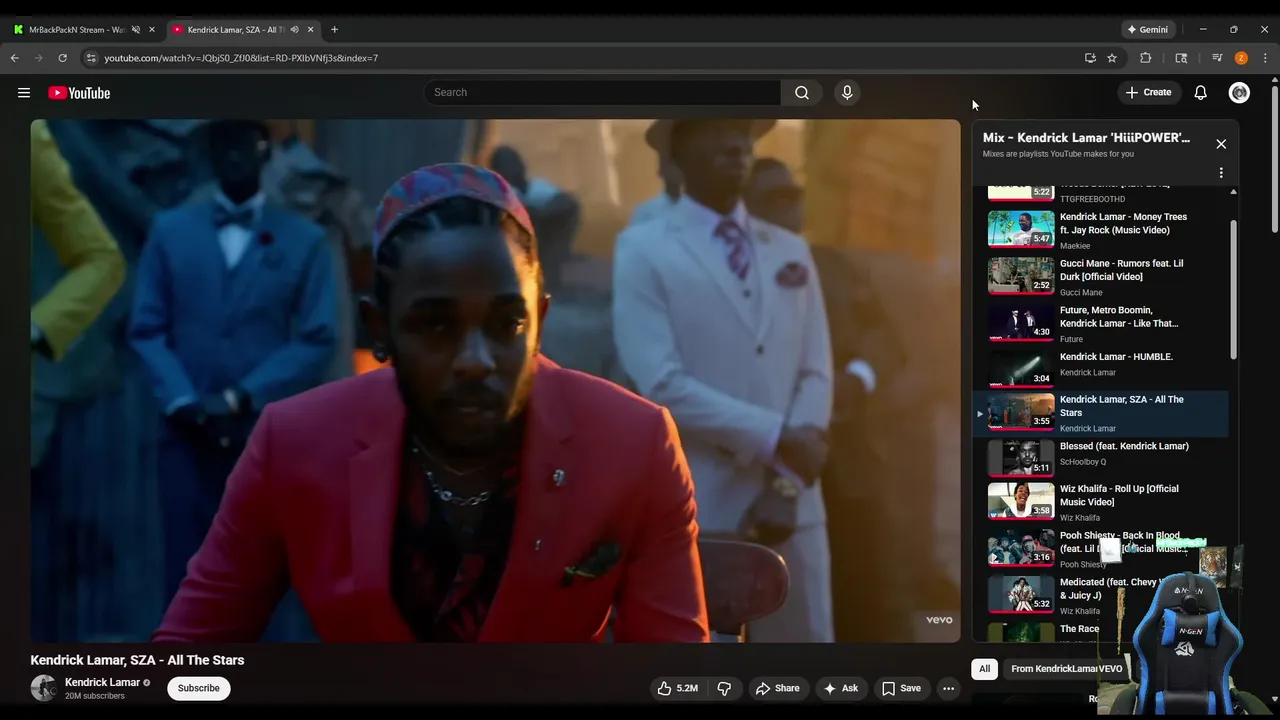
Task: Share the video
Action: click(x=777, y=688)
